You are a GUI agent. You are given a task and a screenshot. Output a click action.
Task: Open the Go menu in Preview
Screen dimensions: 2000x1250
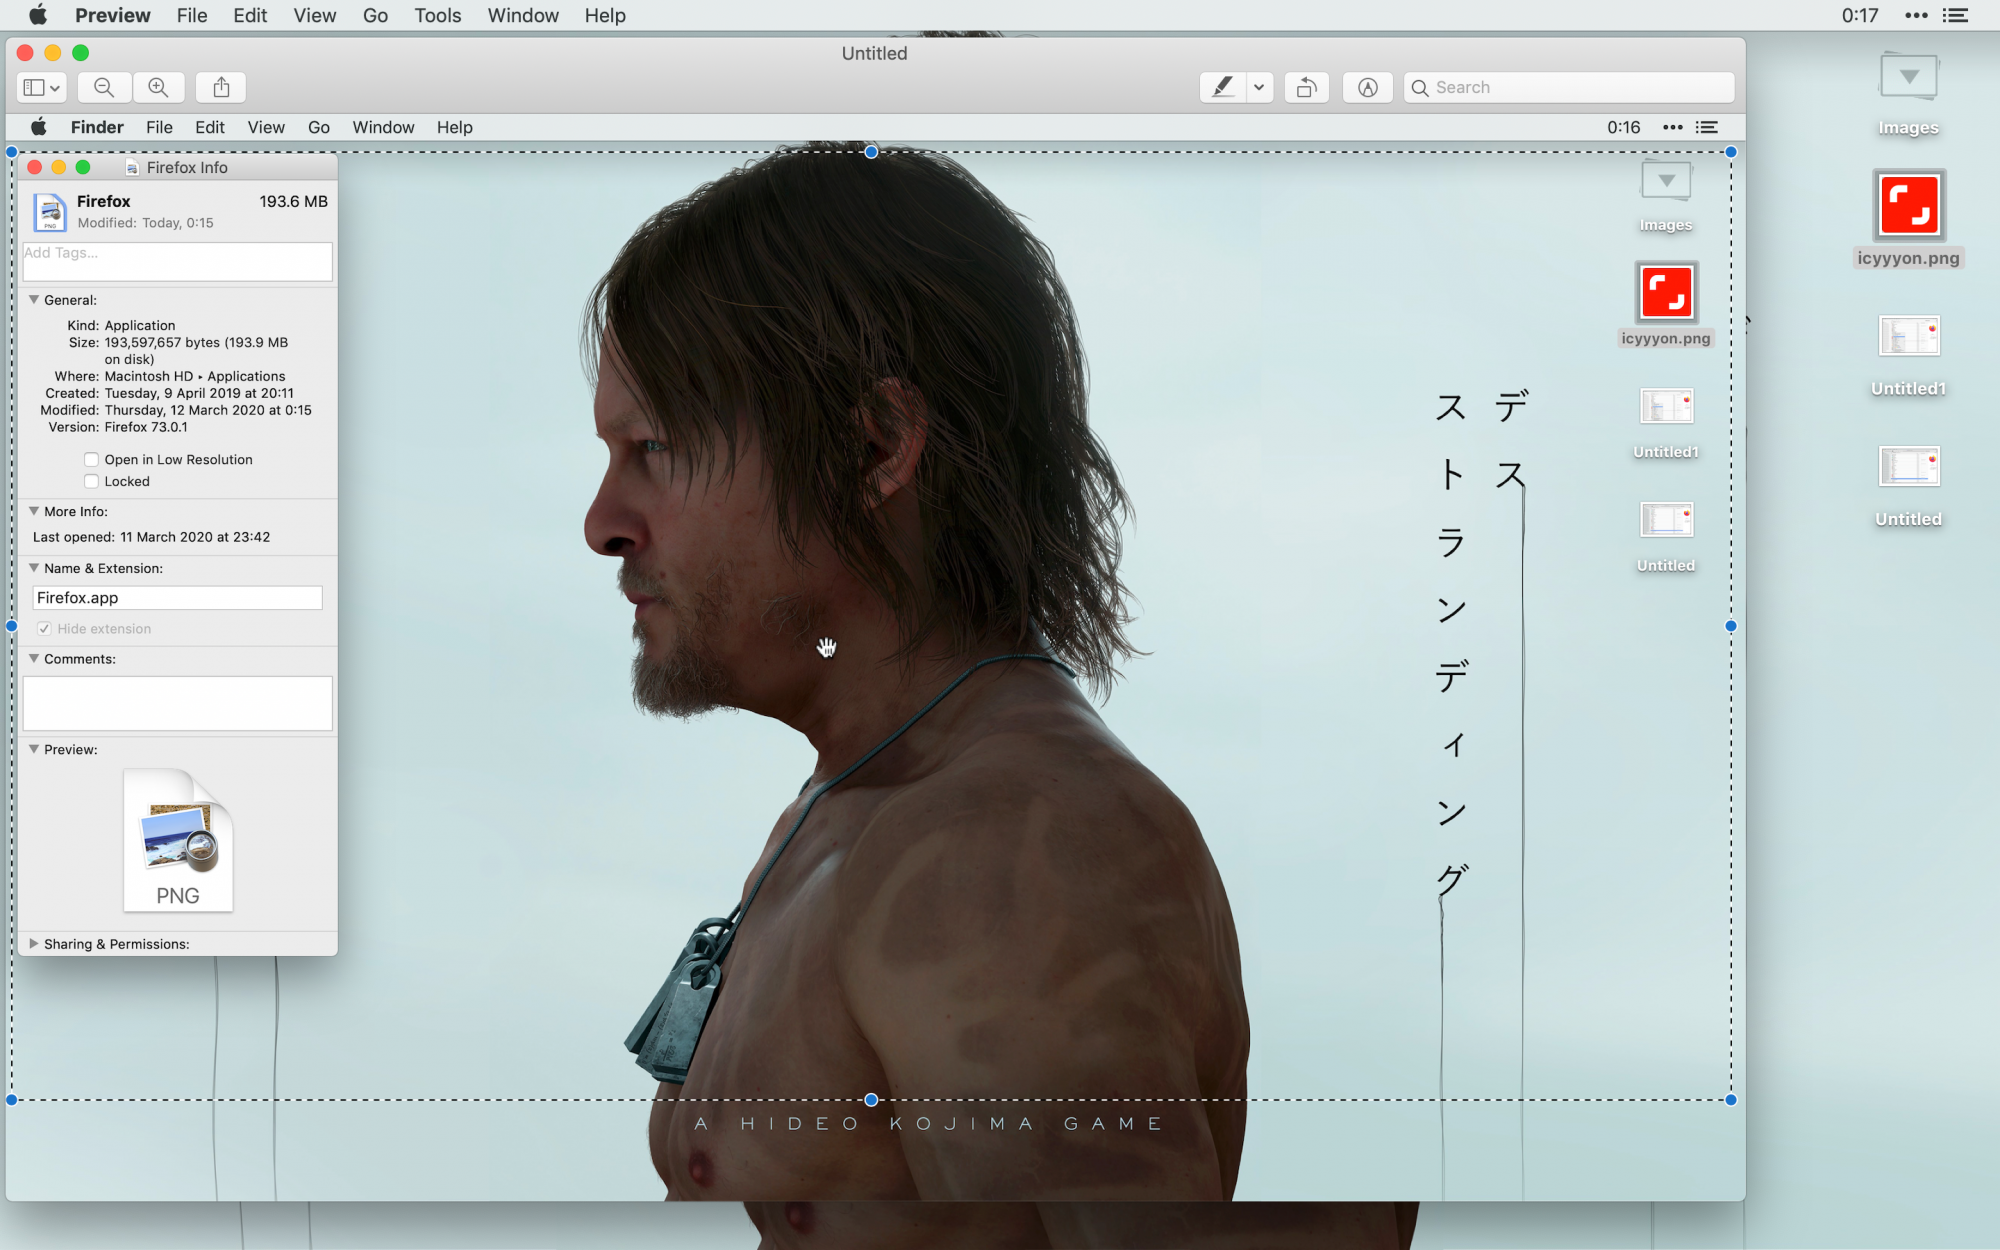click(375, 15)
